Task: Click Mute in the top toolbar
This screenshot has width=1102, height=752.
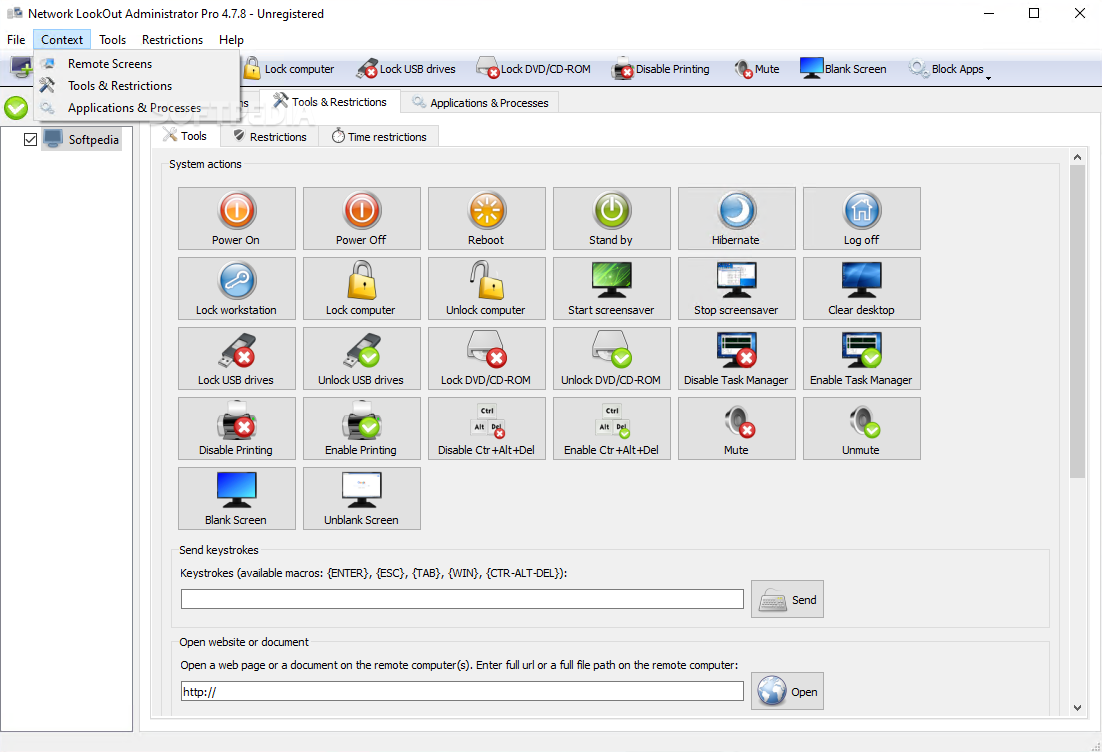Action: point(757,69)
